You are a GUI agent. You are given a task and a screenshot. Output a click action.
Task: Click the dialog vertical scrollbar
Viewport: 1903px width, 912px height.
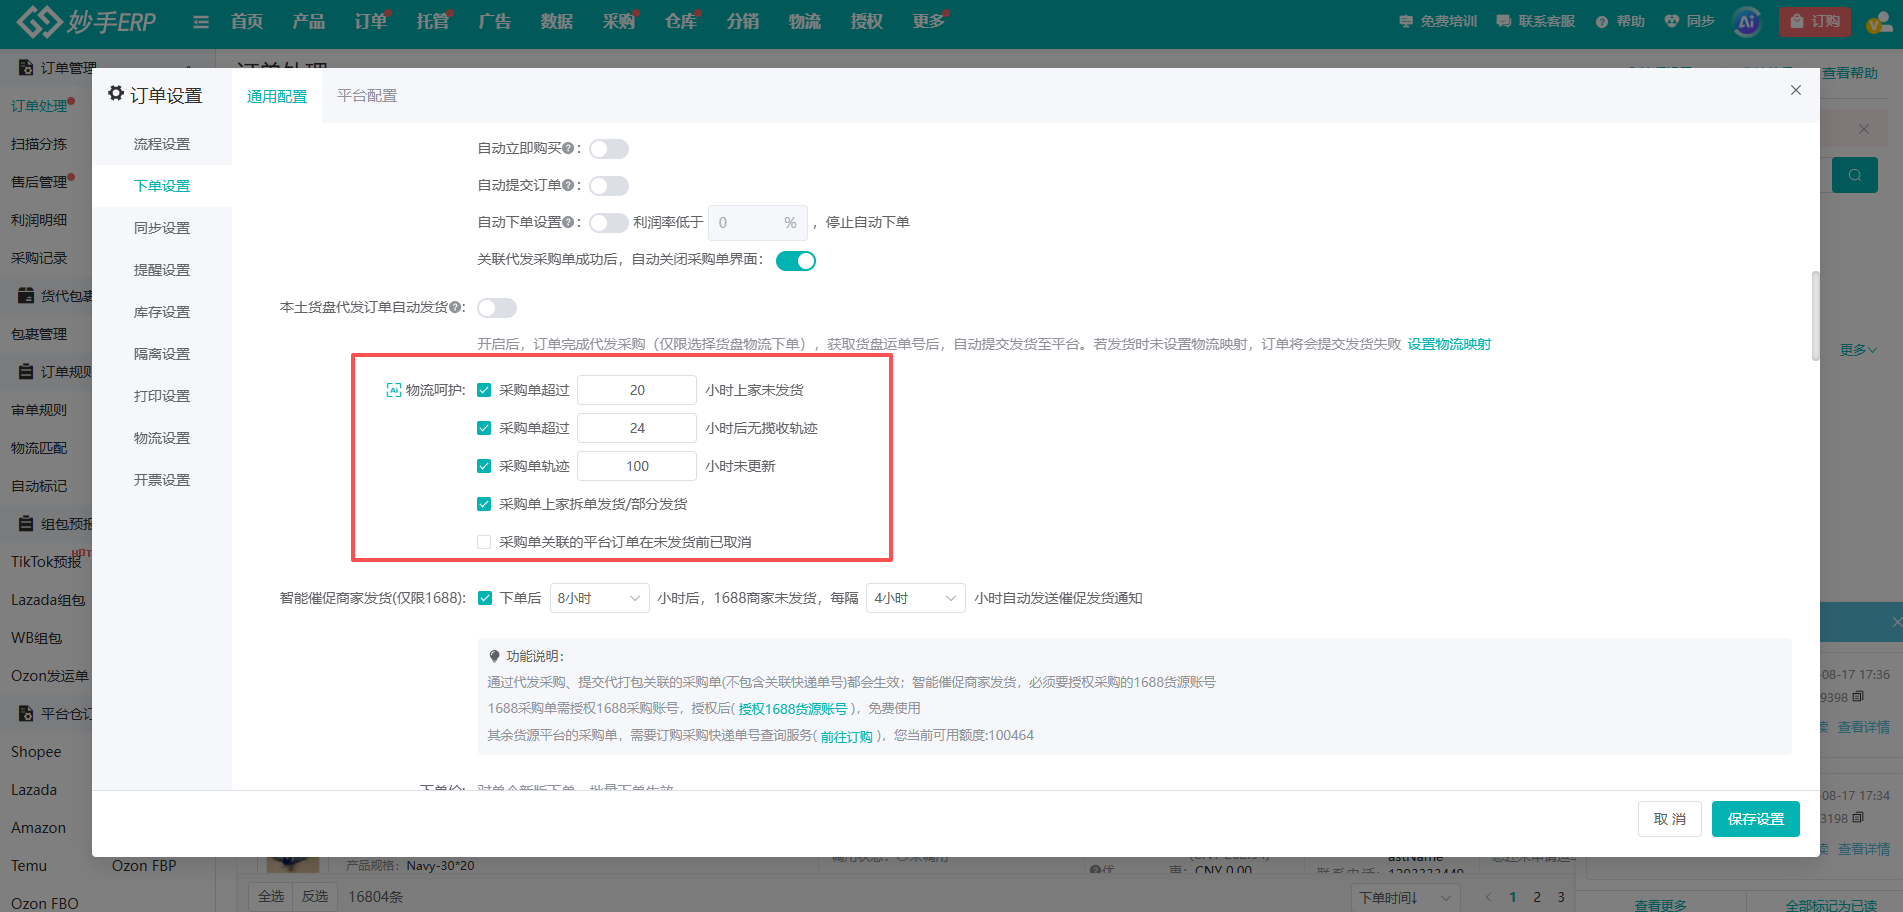click(x=1815, y=315)
